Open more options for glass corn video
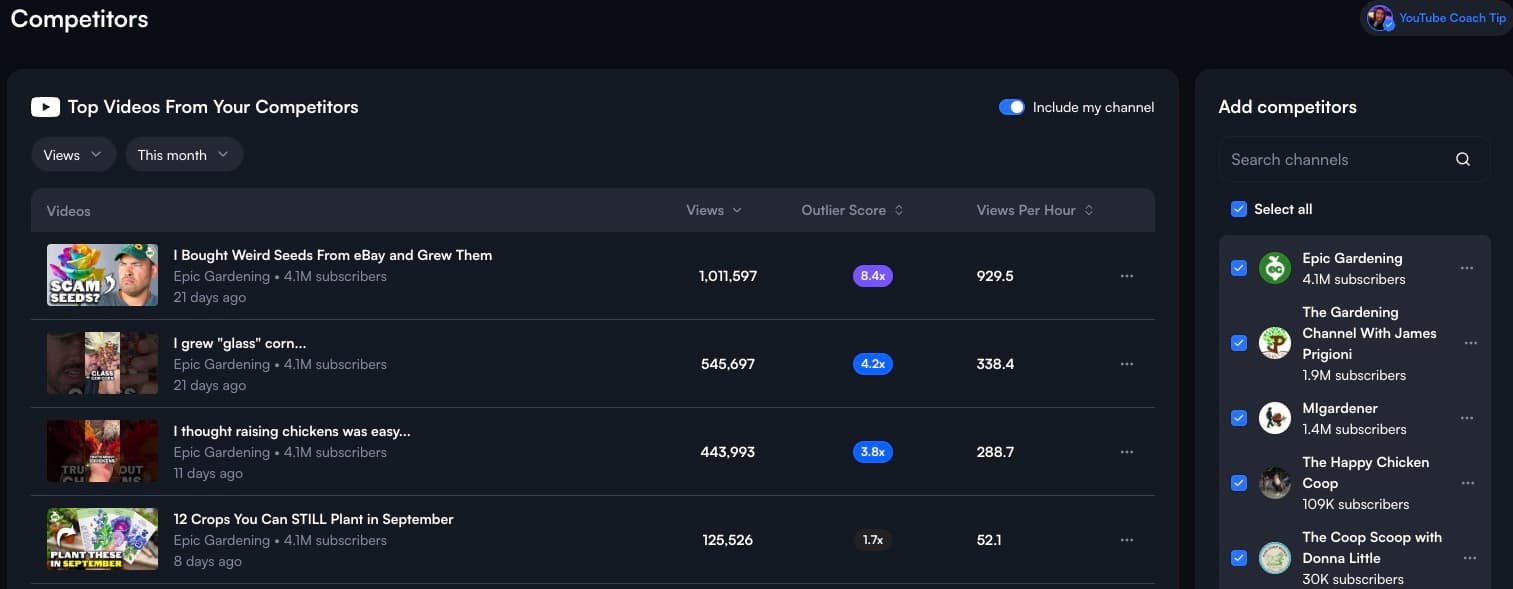Image resolution: width=1513 pixels, height=589 pixels. (1127, 364)
